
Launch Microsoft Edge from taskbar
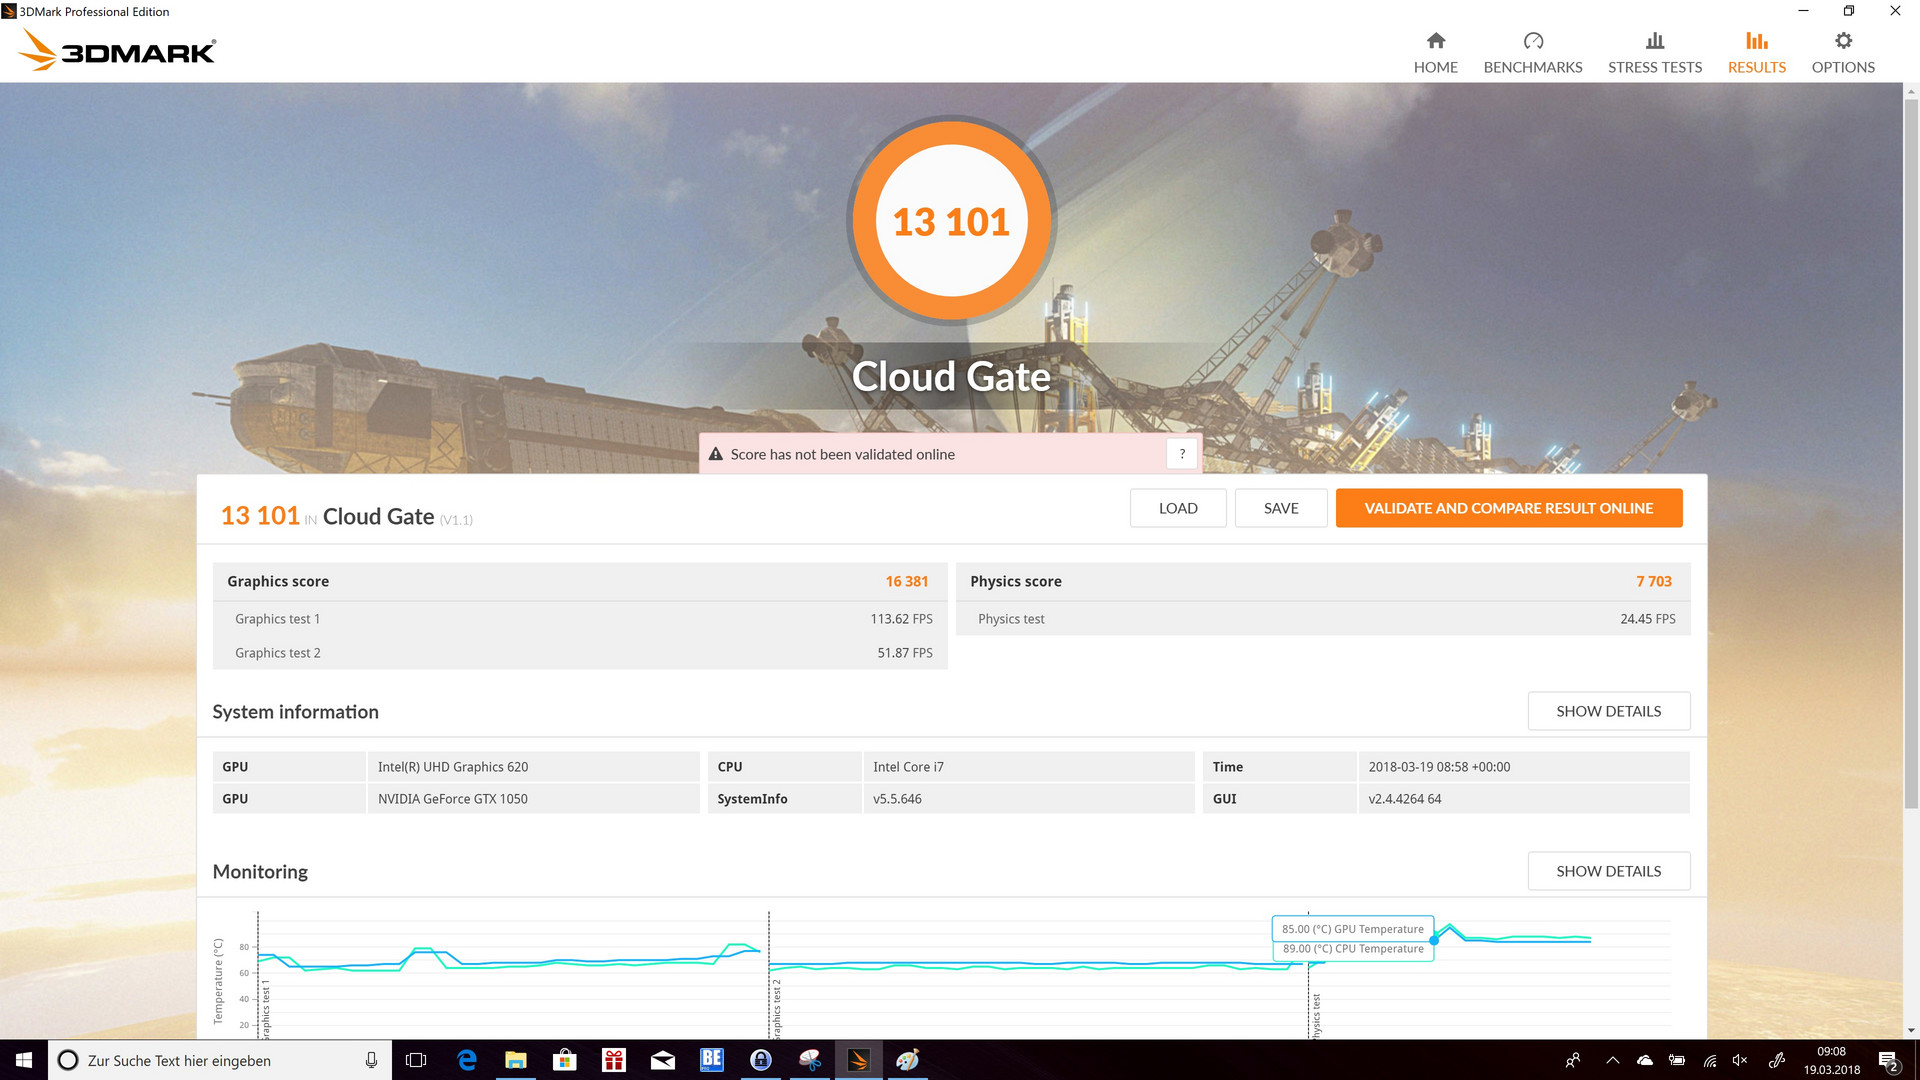coord(466,1060)
